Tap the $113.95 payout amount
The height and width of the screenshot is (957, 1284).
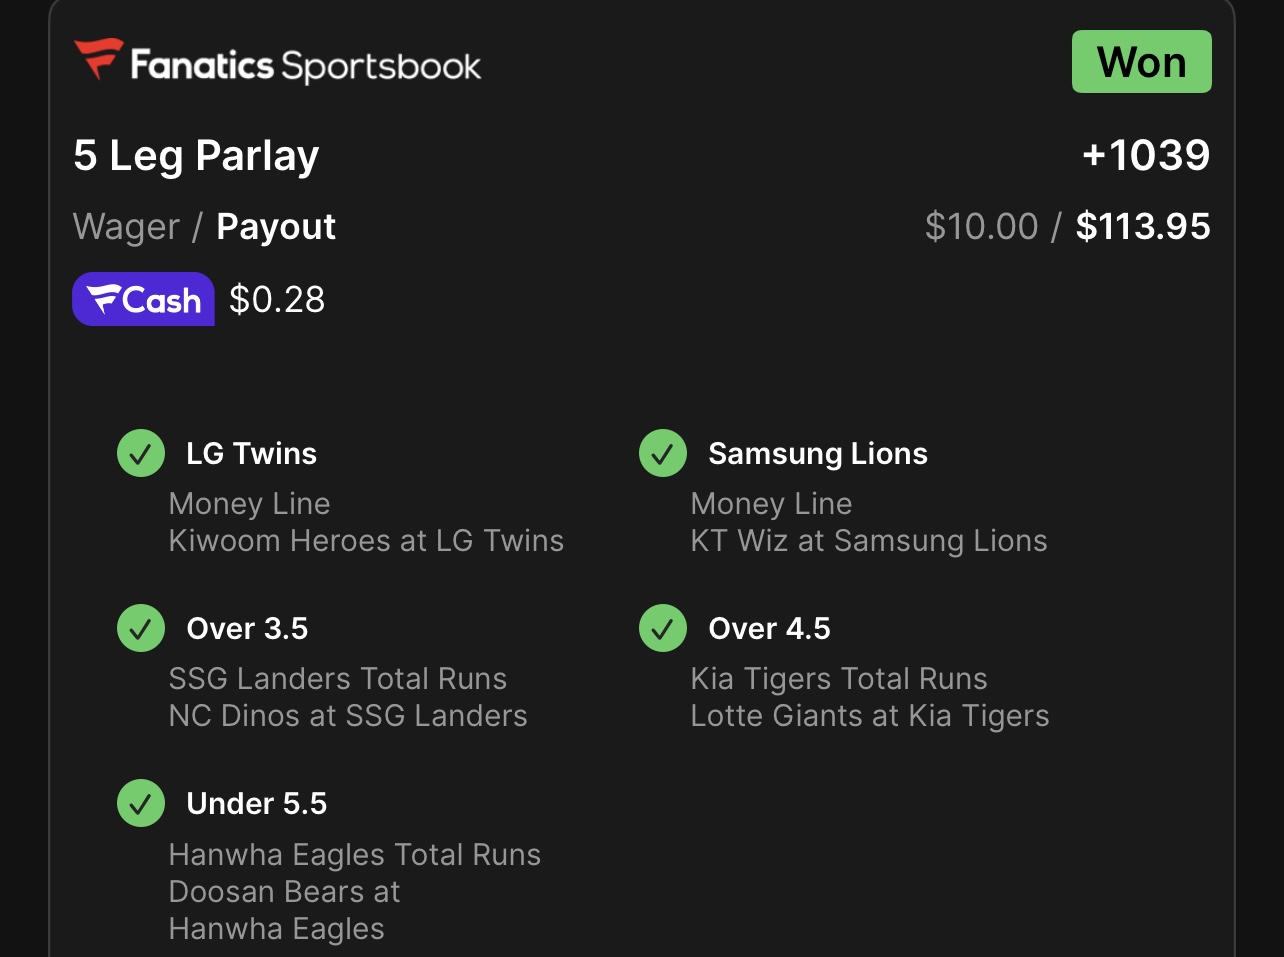(x=1143, y=227)
